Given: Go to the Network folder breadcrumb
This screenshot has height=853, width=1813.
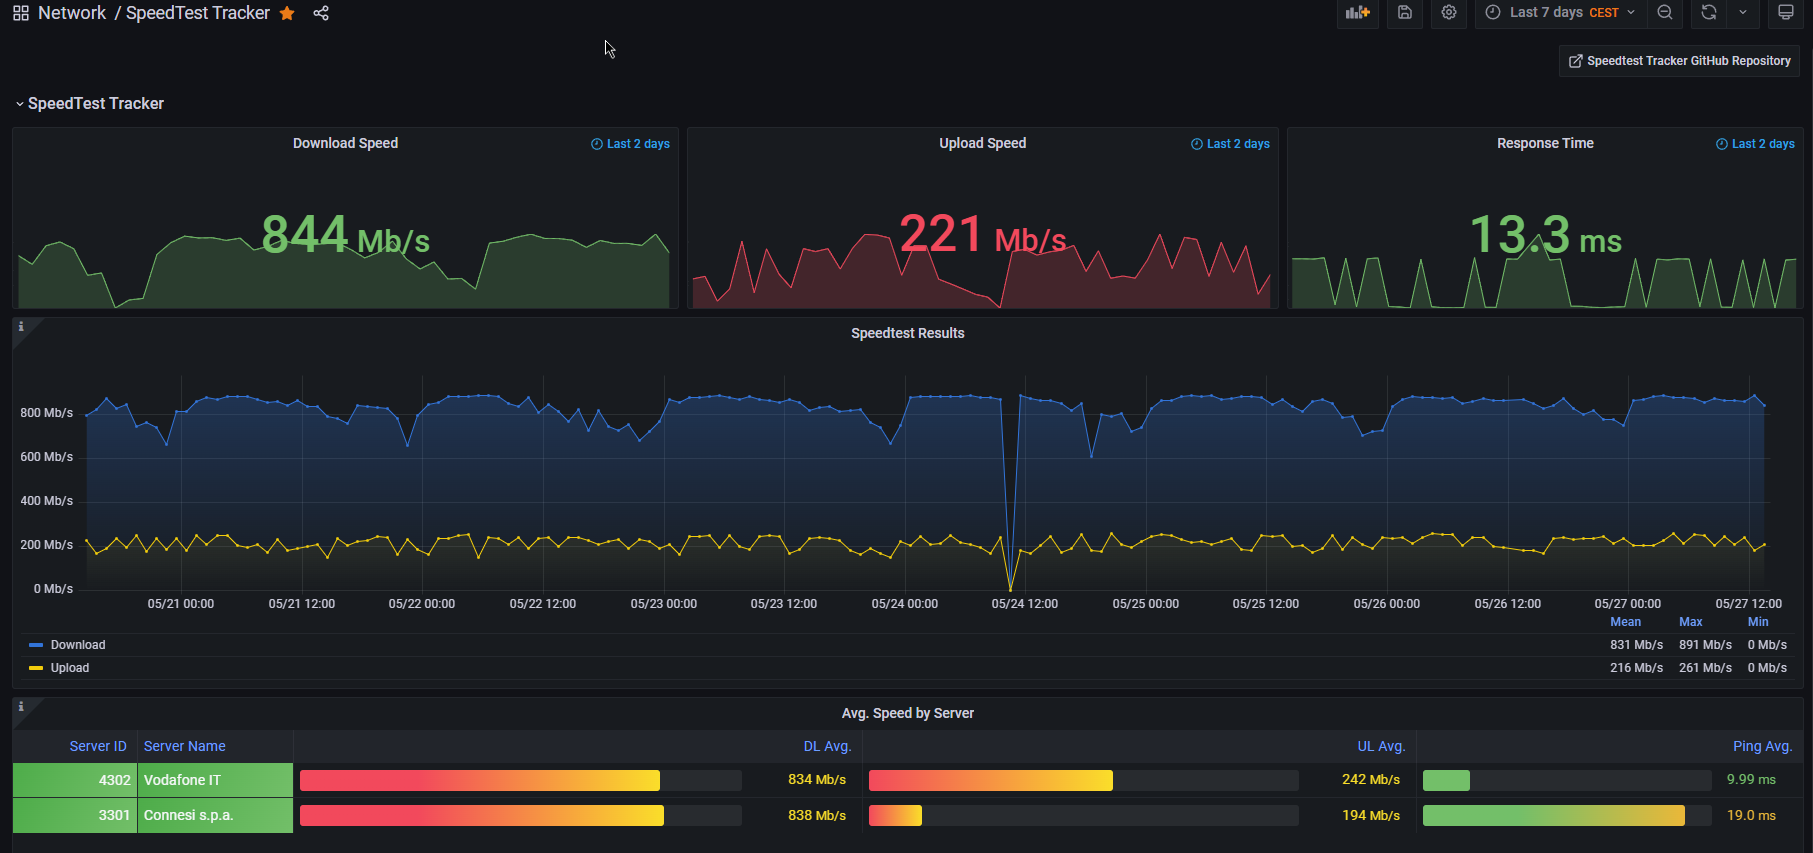Looking at the screenshot, I should pos(71,13).
